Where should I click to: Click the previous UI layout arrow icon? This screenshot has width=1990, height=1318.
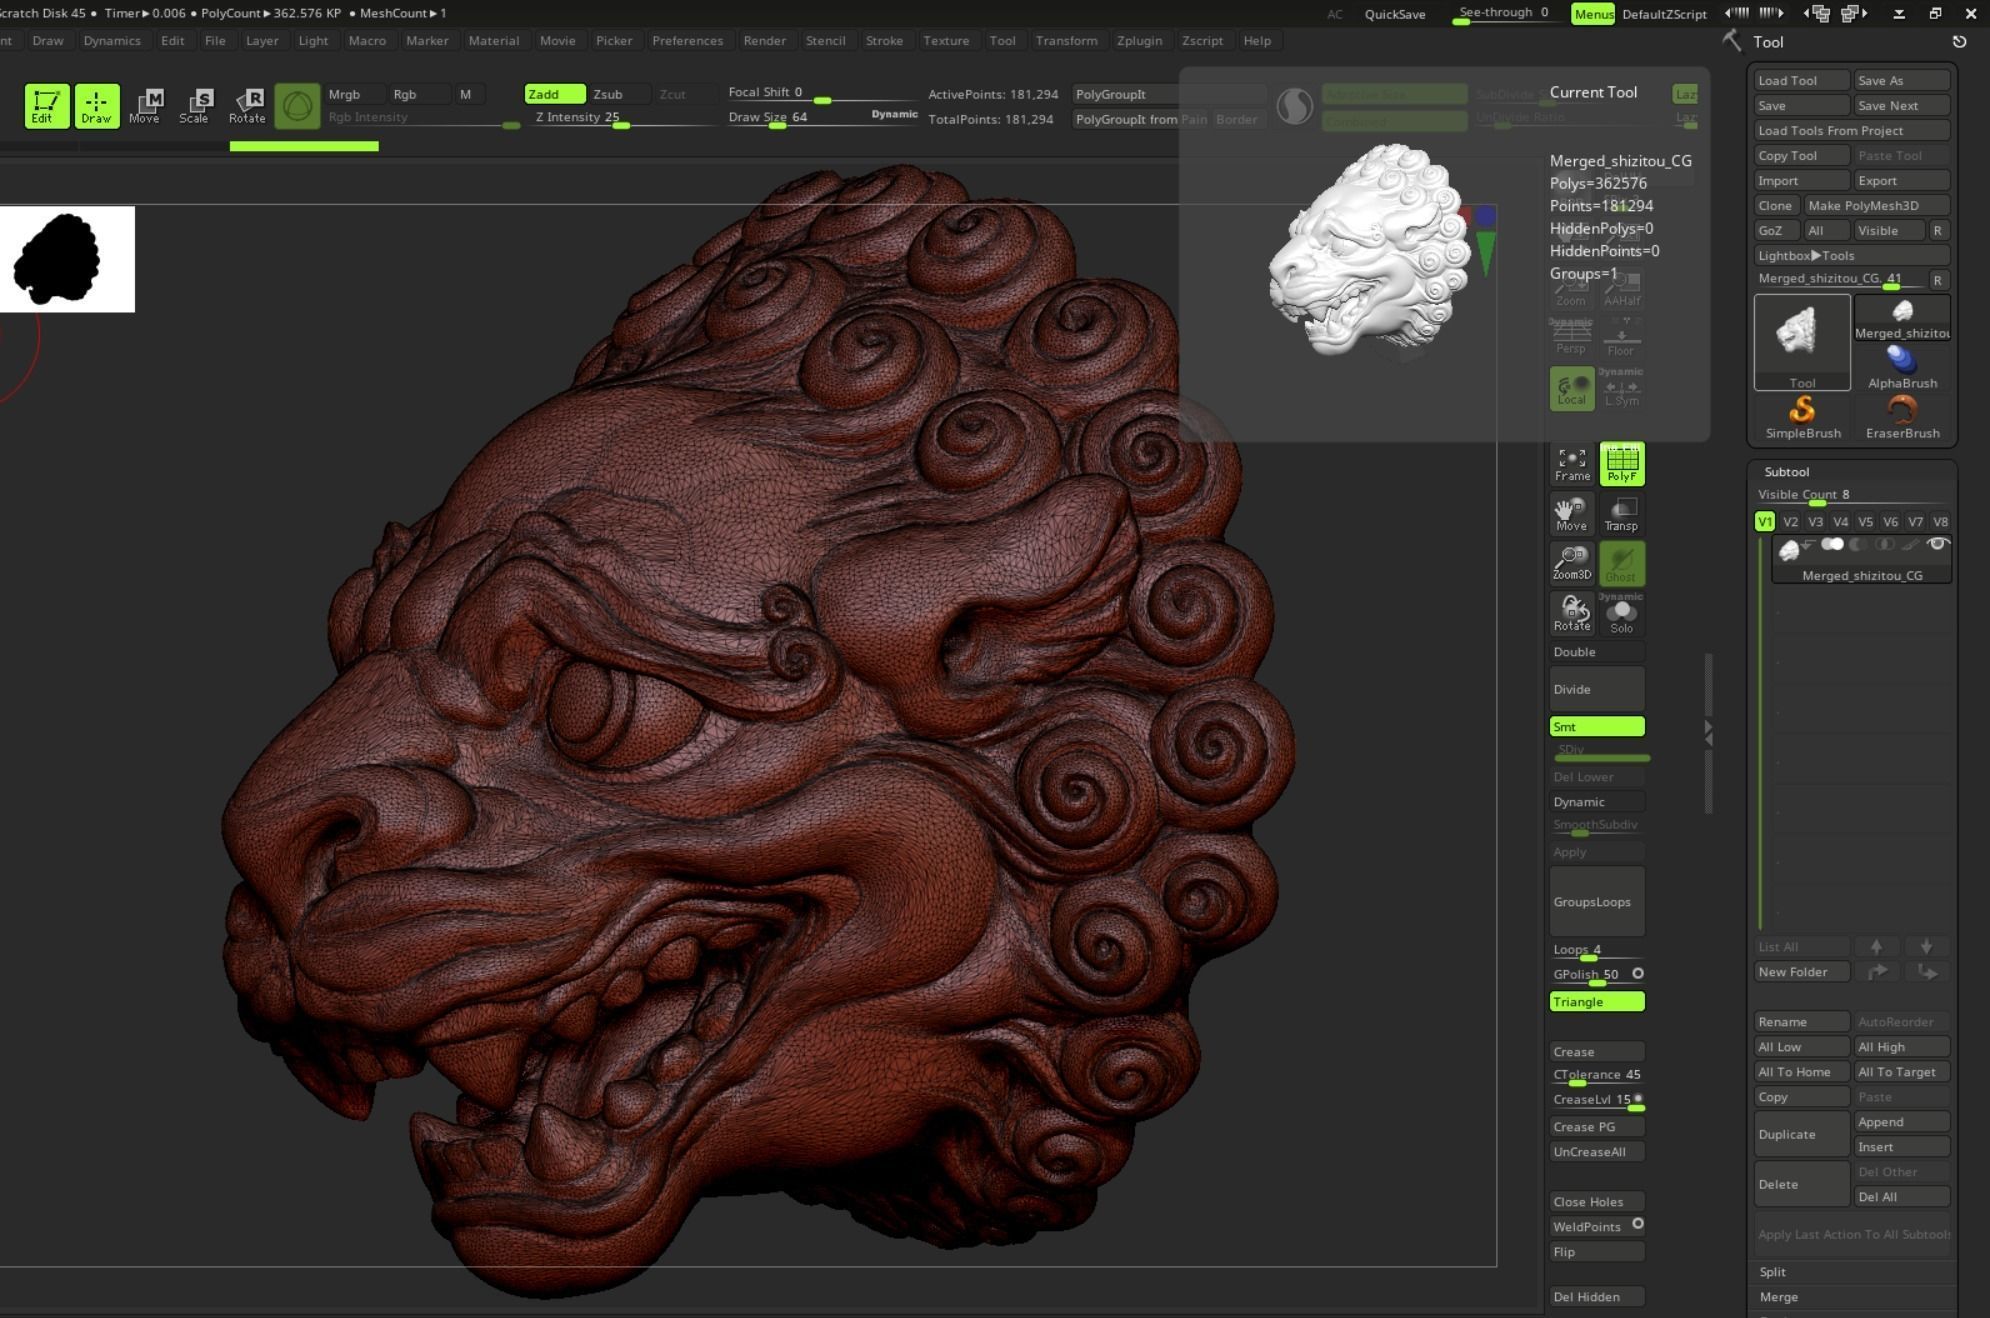click(1817, 13)
